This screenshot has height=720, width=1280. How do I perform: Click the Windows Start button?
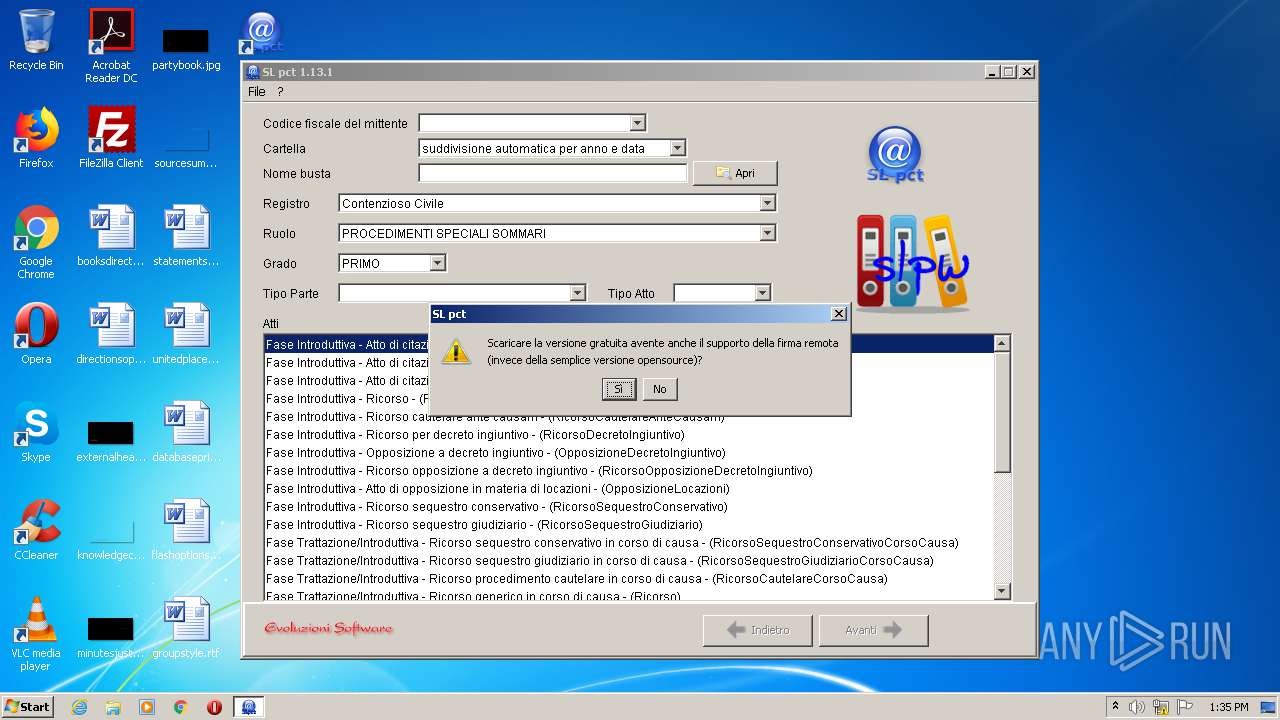point(28,706)
